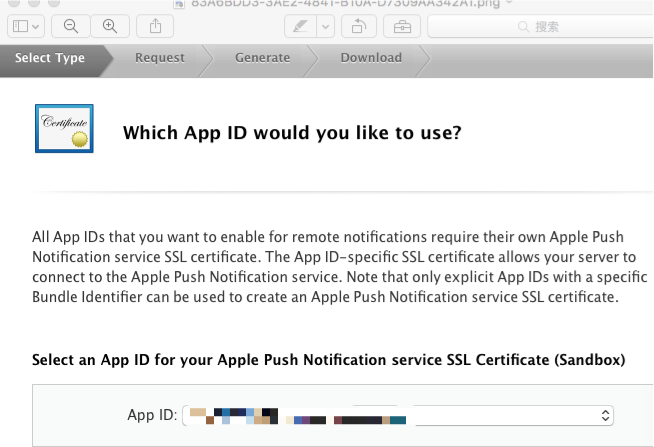This screenshot has height=447, width=654.
Task: Open the sidebar view menu button
Action: click(26, 26)
